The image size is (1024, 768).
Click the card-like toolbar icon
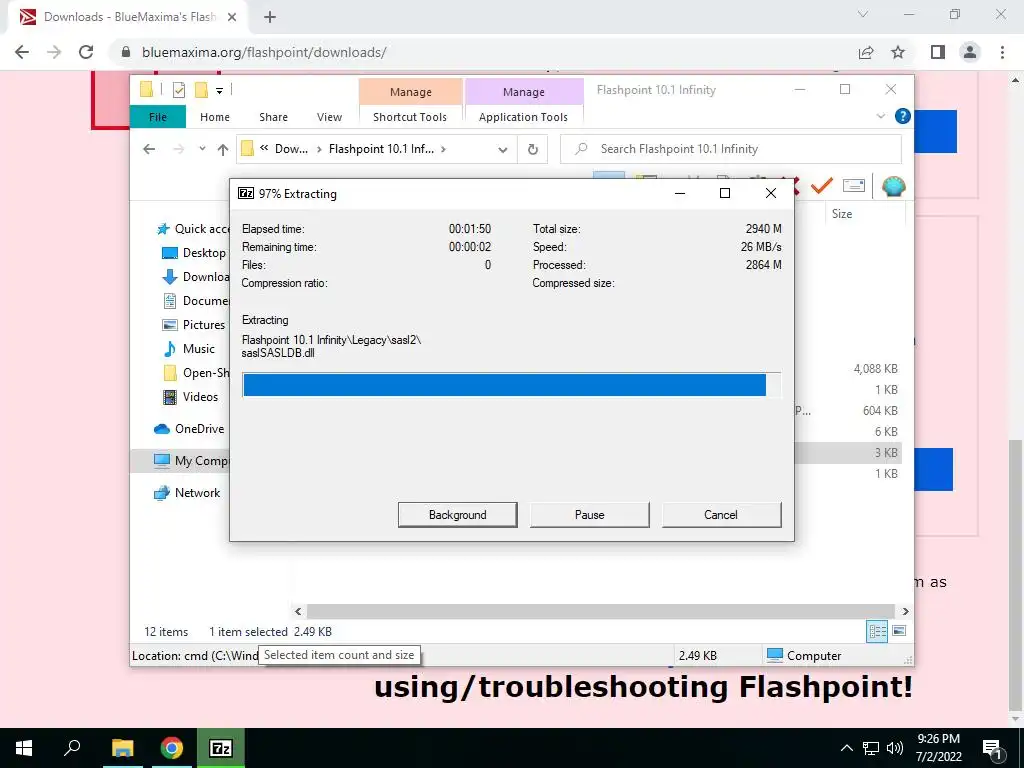tap(854, 186)
